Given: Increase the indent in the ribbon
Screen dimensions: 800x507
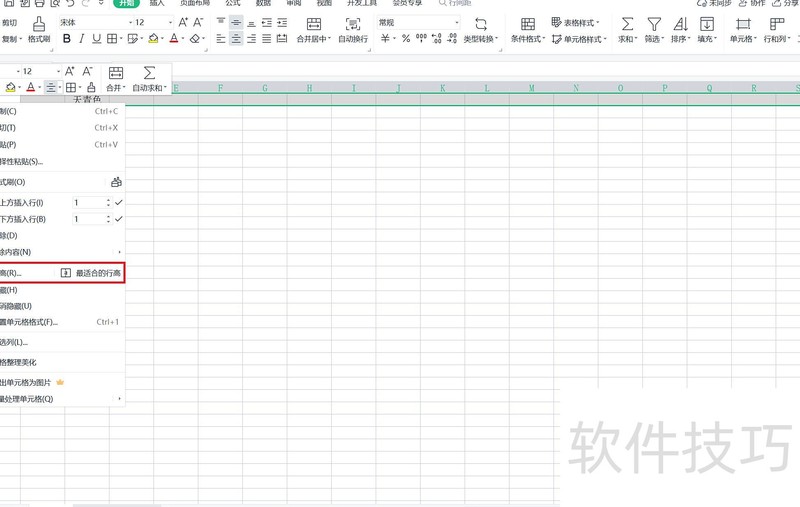Looking at the screenshot, I should [282, 22].
